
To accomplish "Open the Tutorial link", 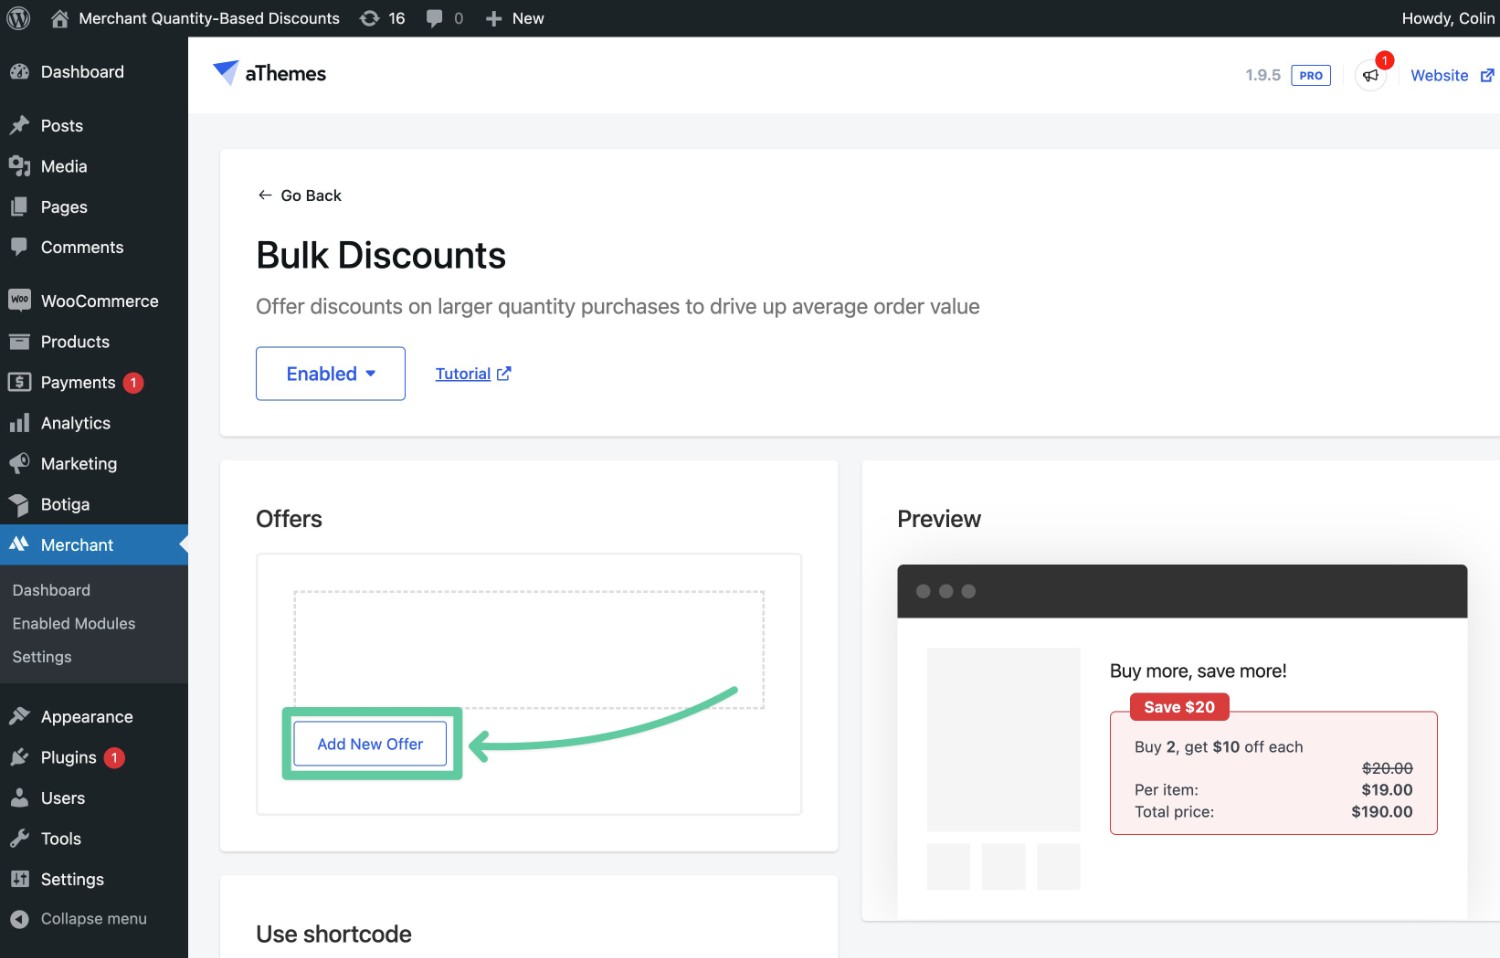I will [463, 374].
